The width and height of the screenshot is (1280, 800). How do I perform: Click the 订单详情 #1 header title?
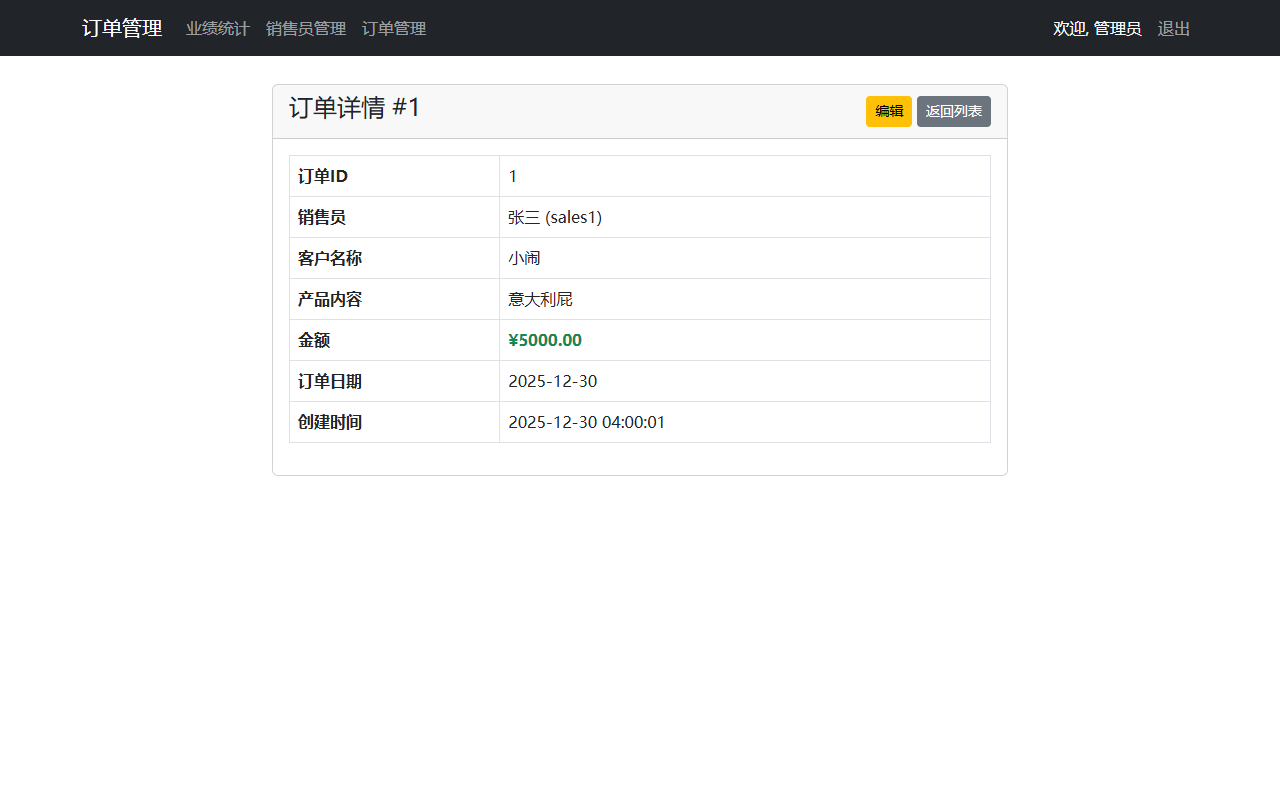pyautogui.click(x=355, y=106)
